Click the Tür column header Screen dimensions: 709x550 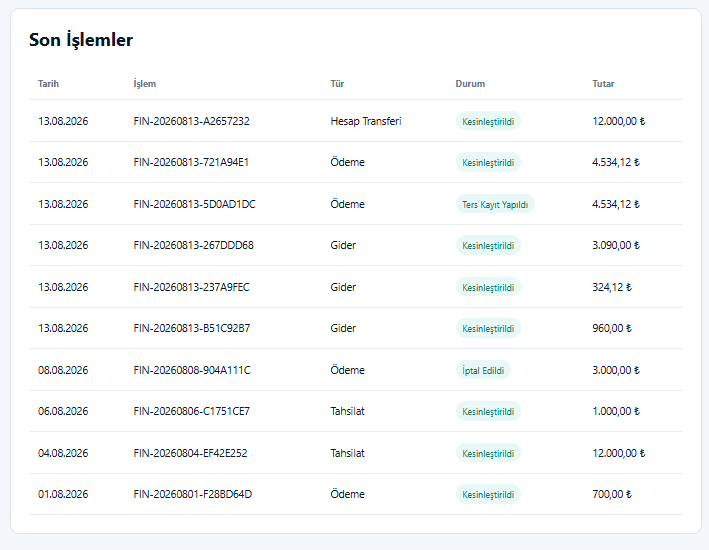pos(337,84)
